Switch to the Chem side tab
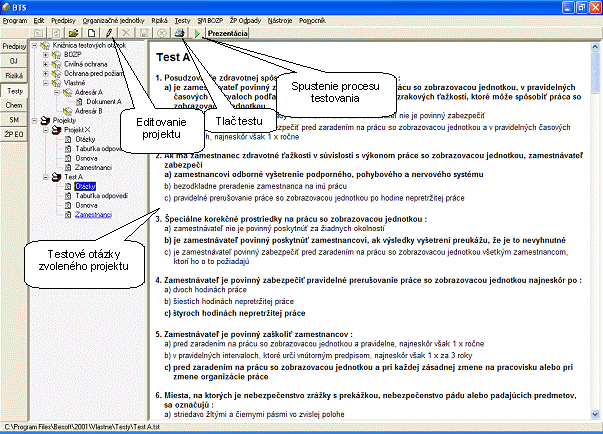Screen dimensions: 603x434 click(14, 105)
